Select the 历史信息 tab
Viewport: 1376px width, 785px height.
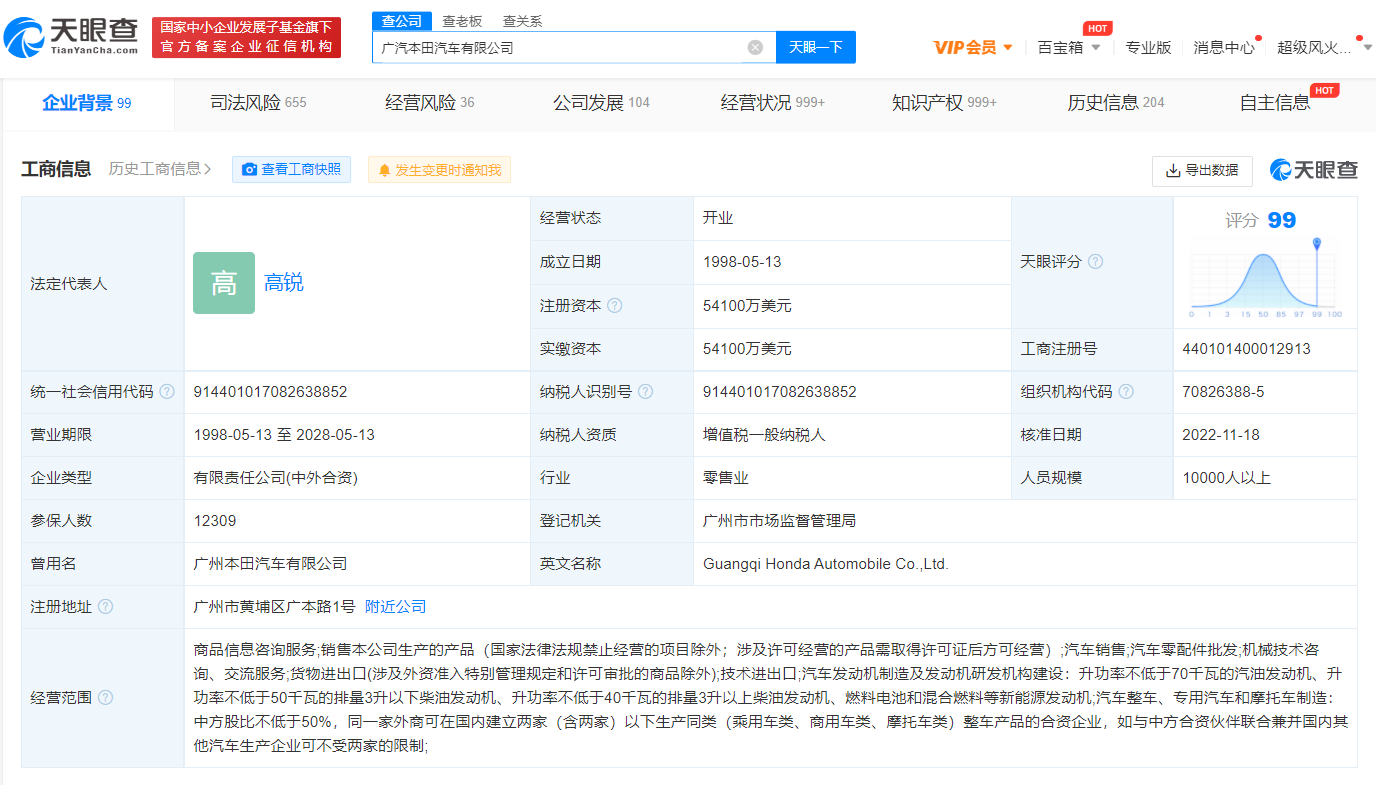[1116, 103]
